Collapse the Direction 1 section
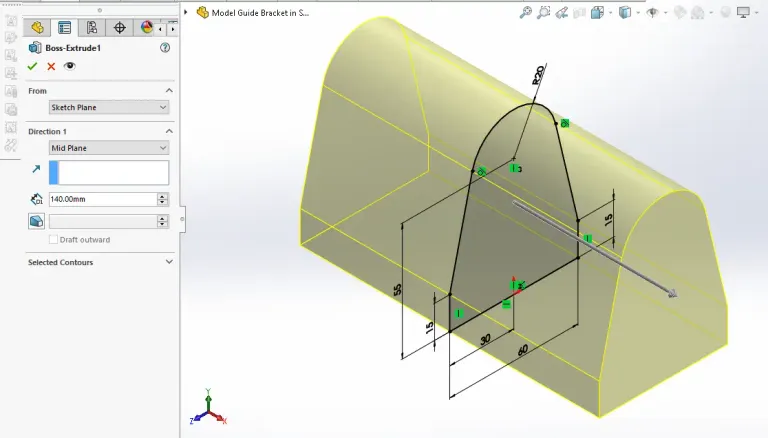768x438 pixels. [x=168, y=131]
